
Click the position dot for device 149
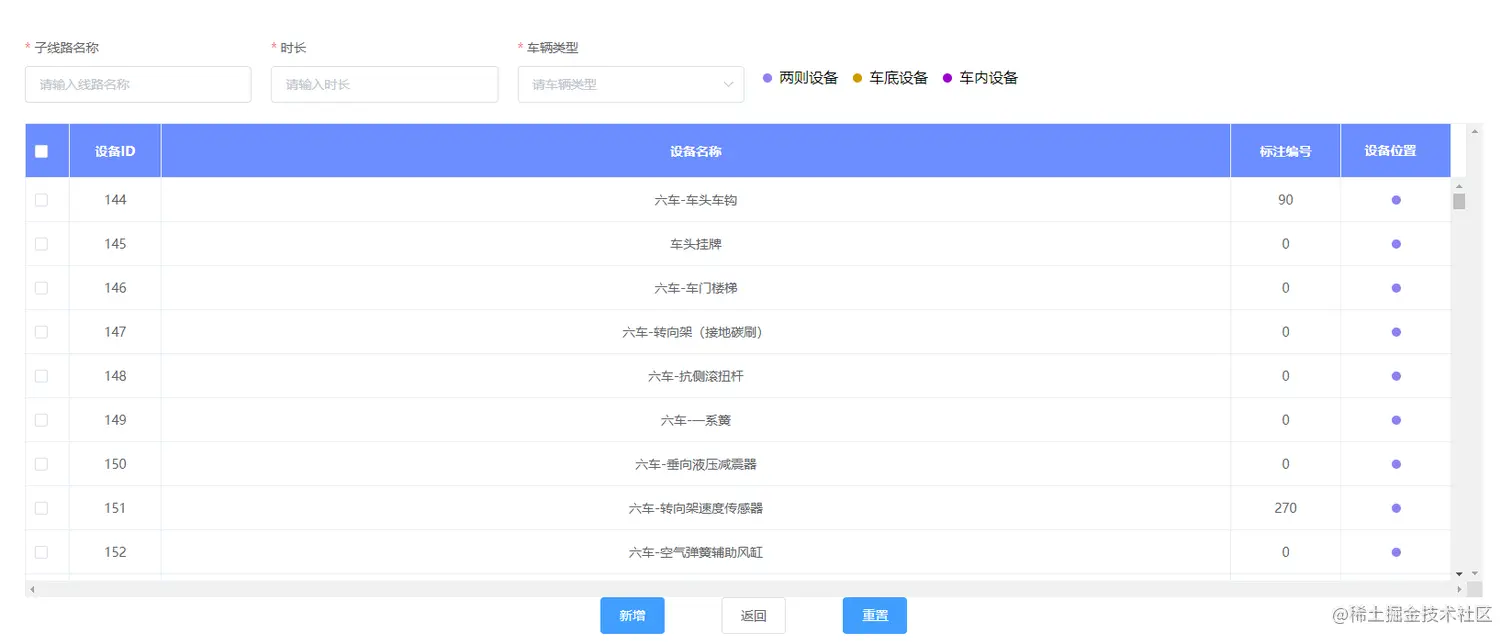click(x=1396, y=420)
